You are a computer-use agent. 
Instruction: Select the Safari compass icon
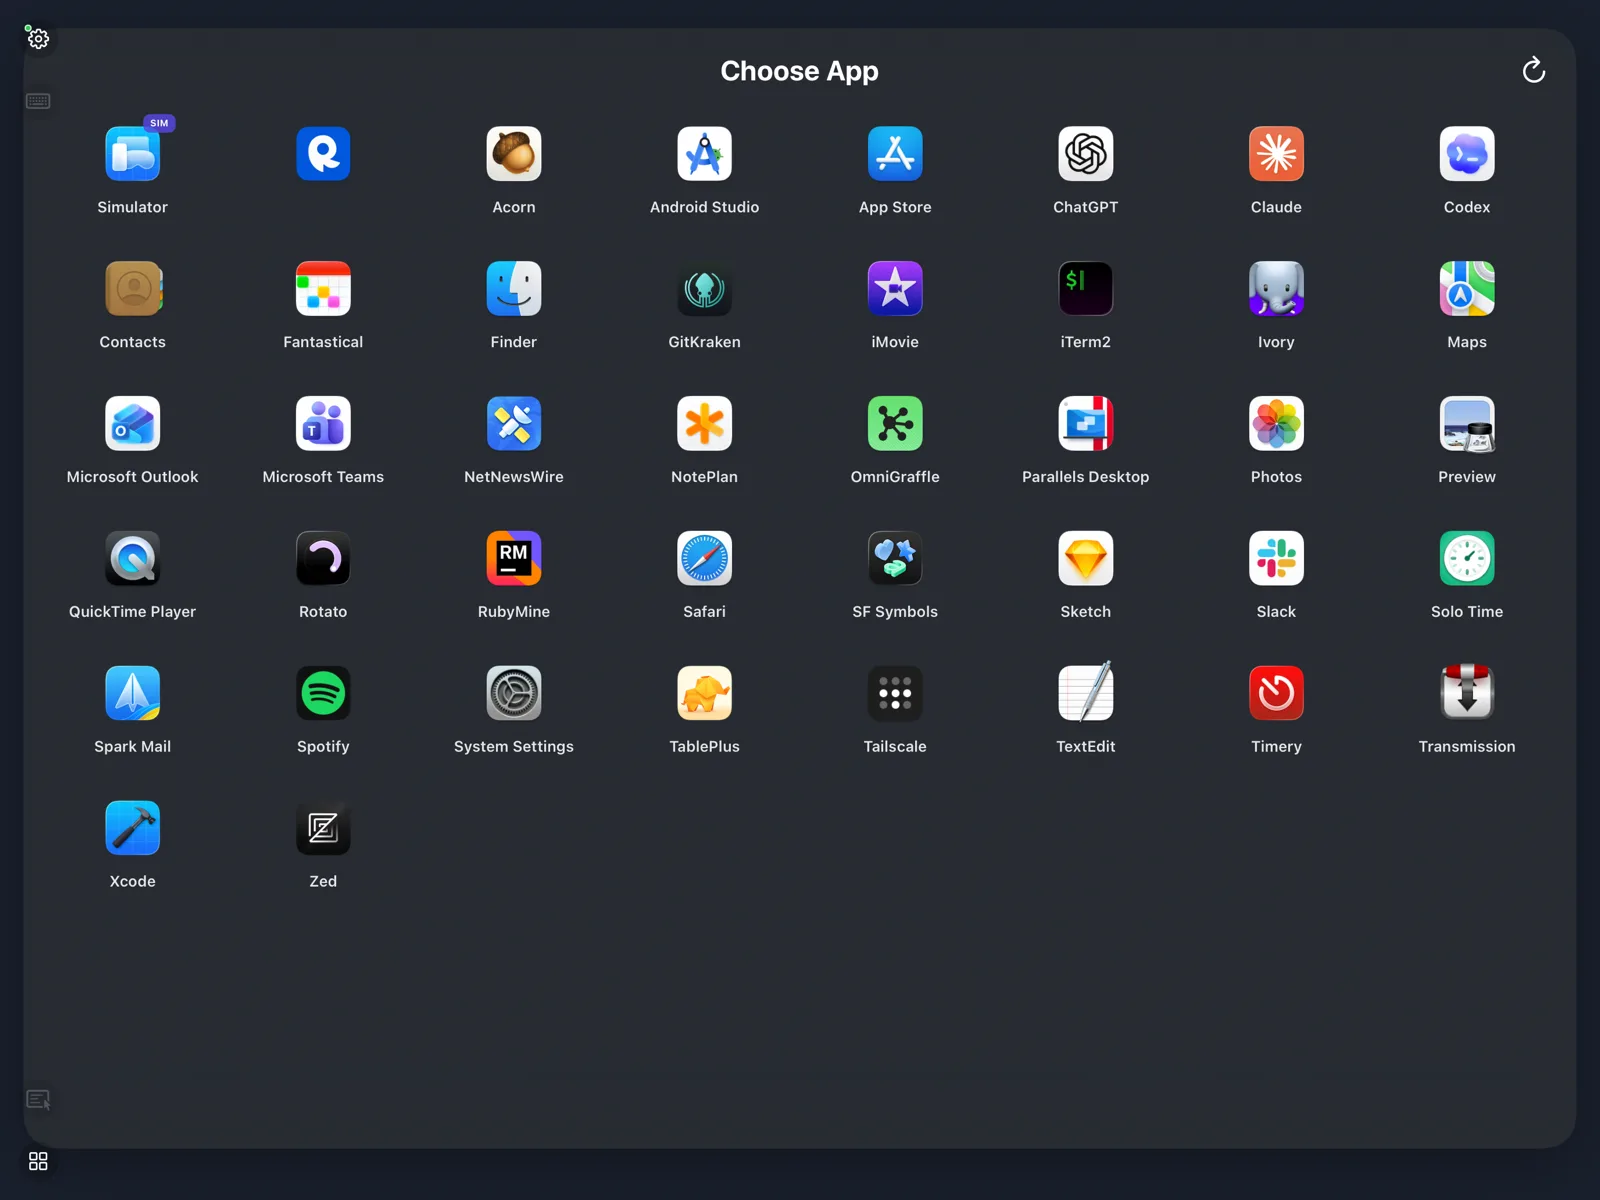[705, 559]
